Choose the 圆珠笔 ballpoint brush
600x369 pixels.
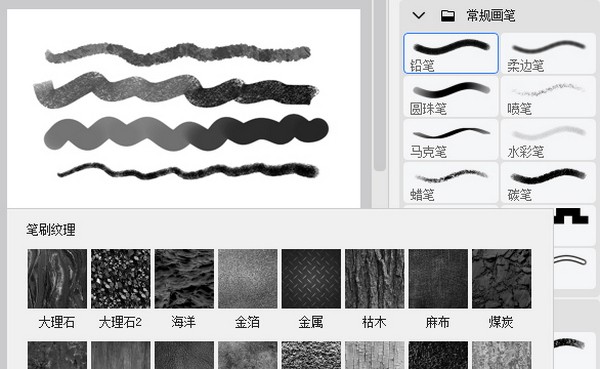451,96
